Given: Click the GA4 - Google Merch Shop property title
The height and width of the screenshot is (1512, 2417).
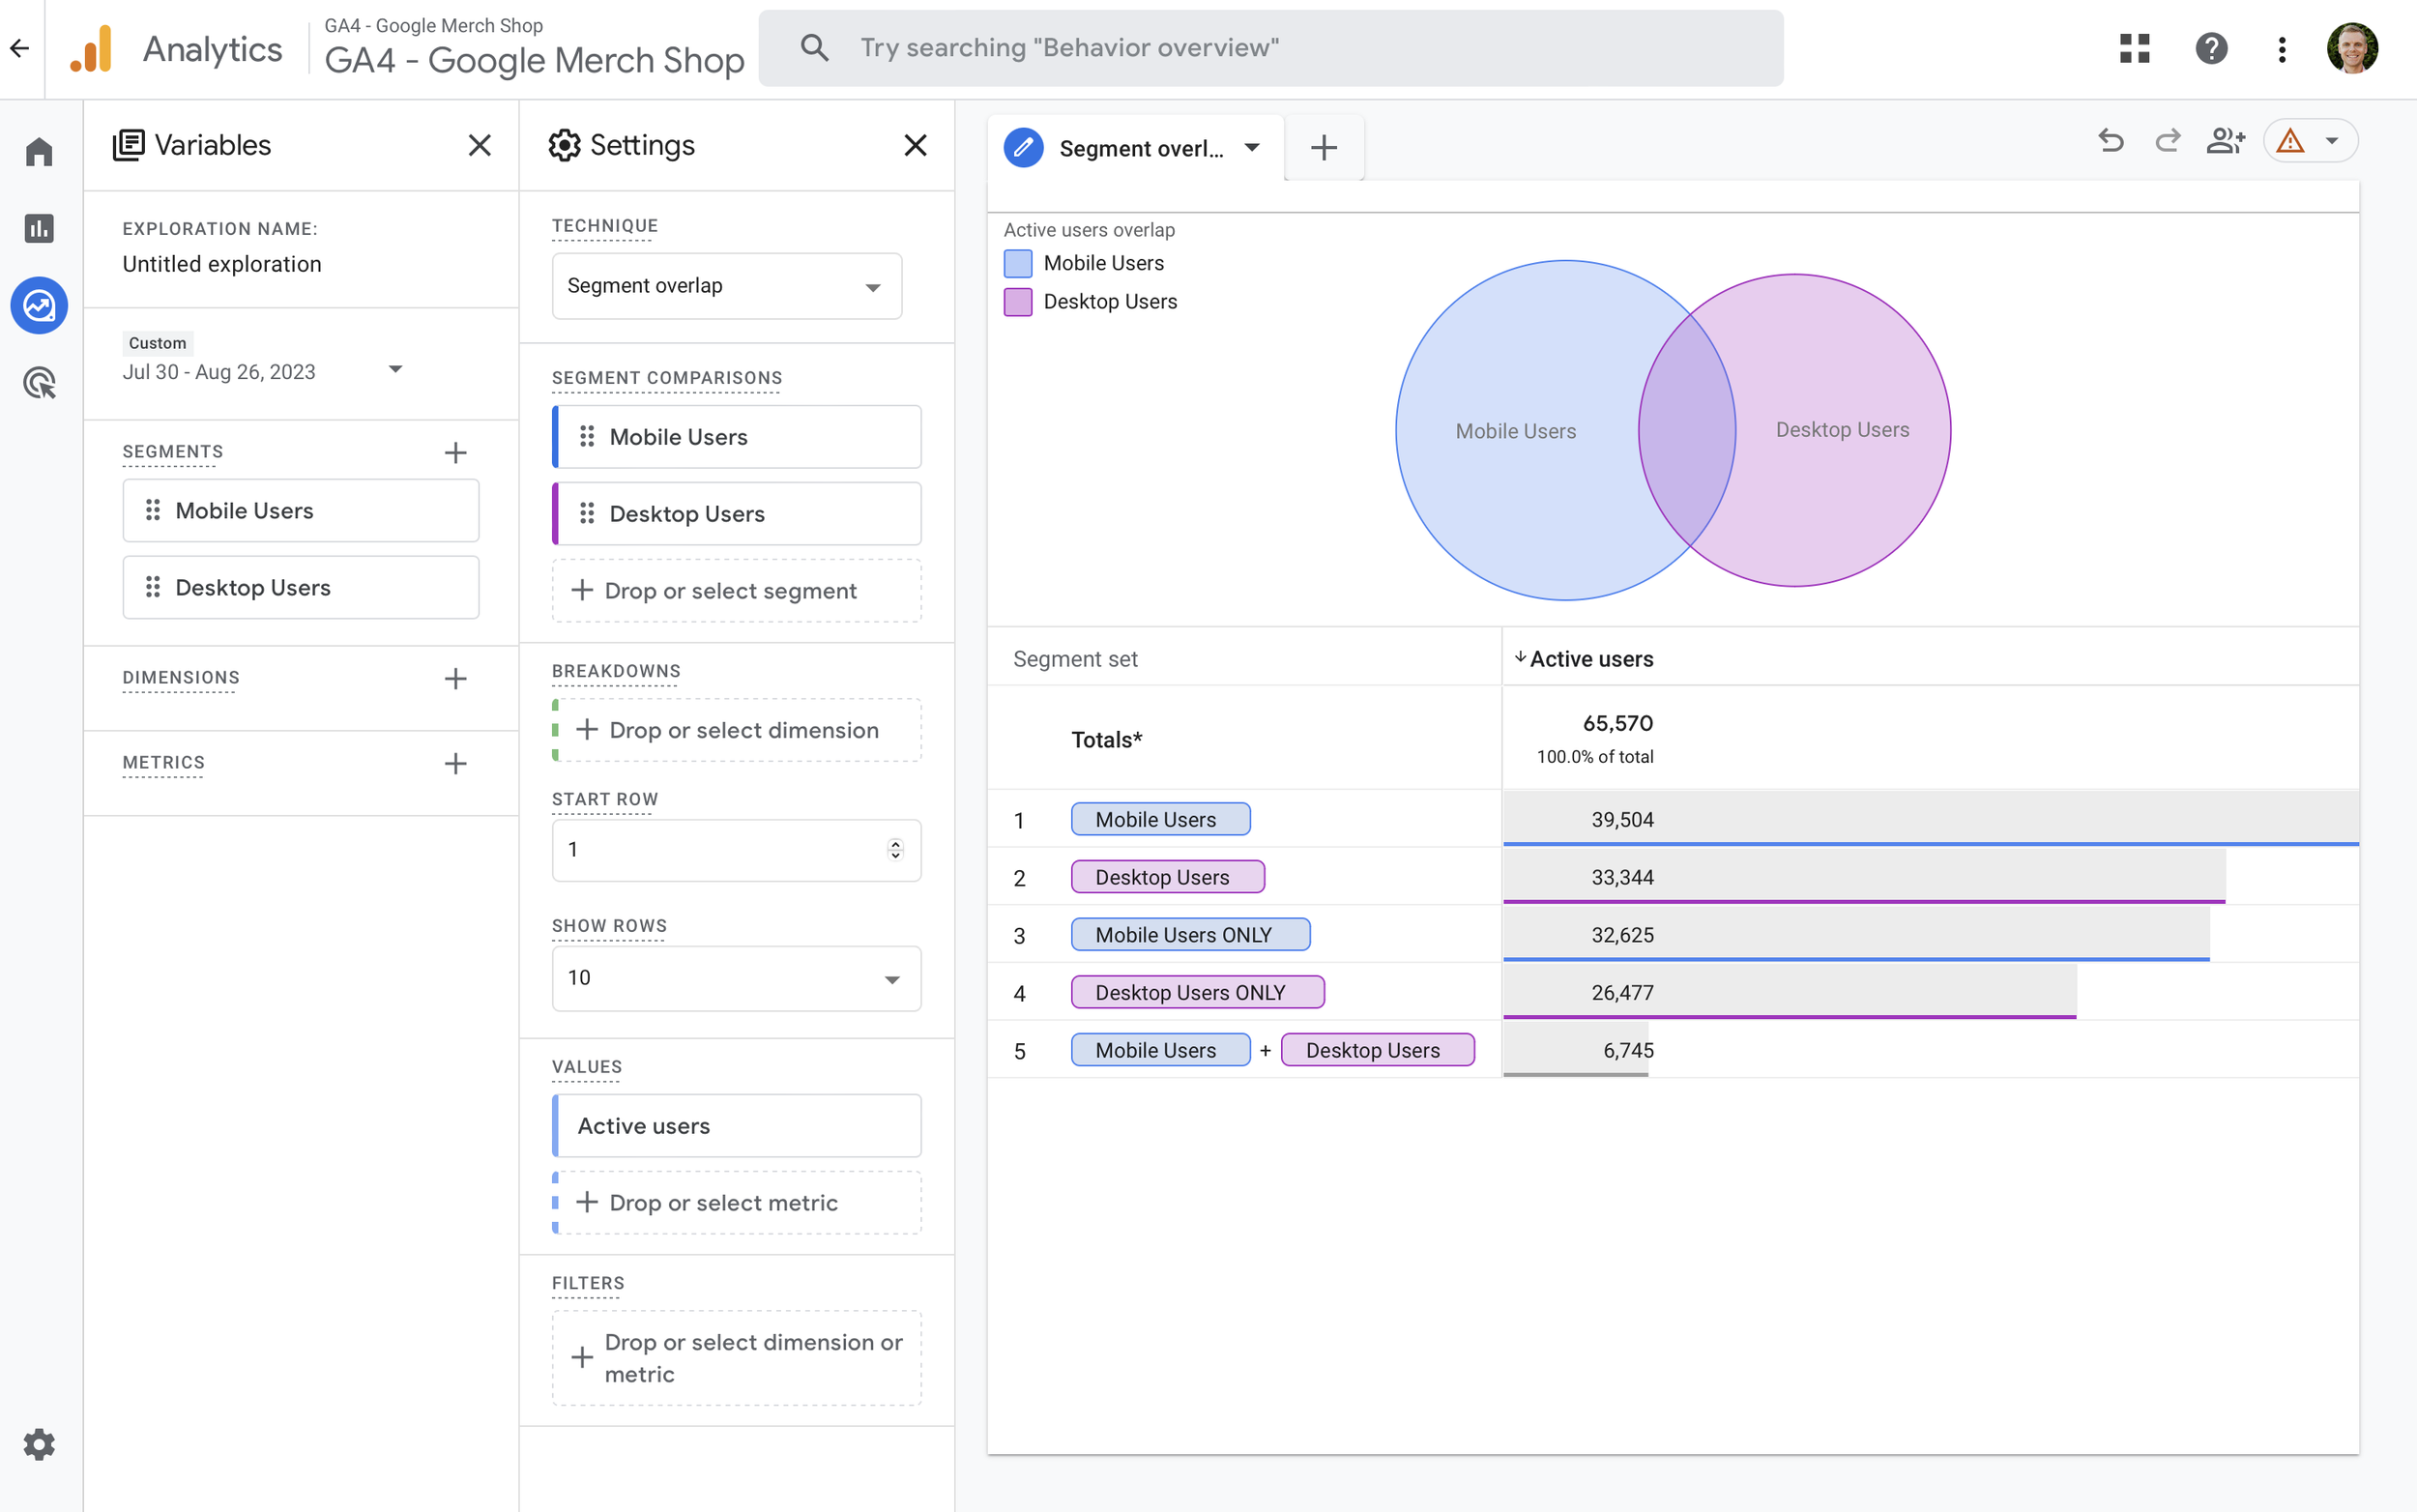Looking at the screenshot, I should [x=534, y=60].
